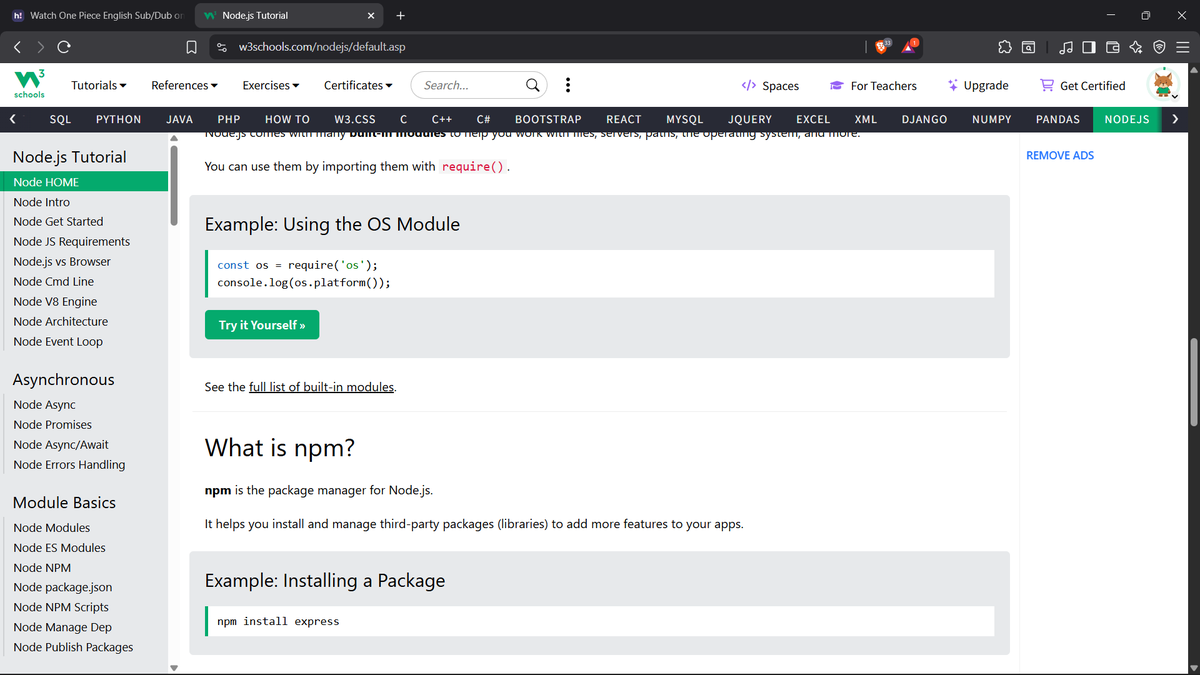Go back to previous page
The image size is (1200, 675).
18,47
